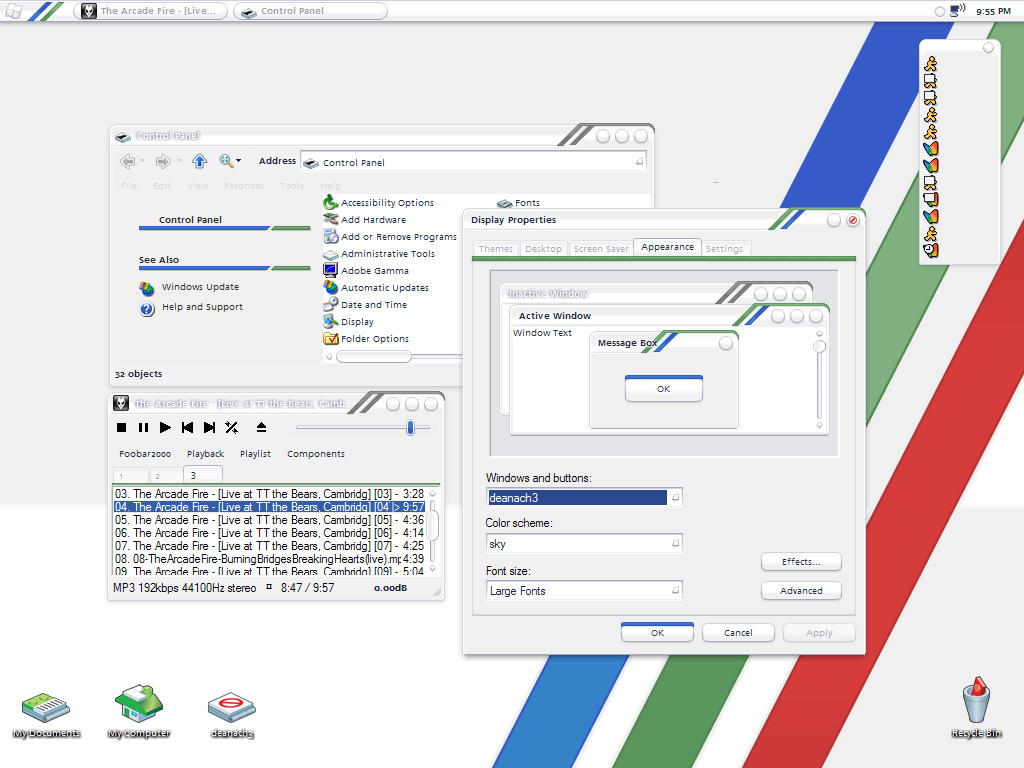Screen dimensions: 1024x768
Task: Click the Effects... button
Action: (801, 562)
